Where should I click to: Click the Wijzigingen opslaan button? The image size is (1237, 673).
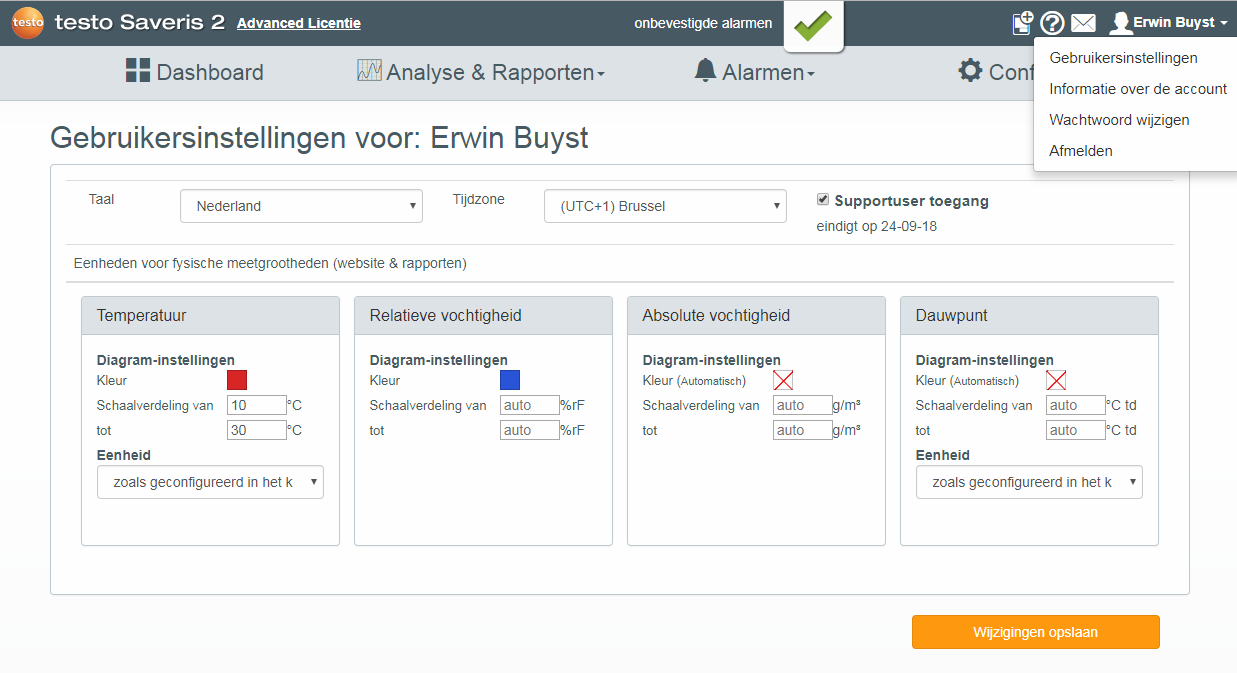pyautogui.click(x=1035, y=632)
